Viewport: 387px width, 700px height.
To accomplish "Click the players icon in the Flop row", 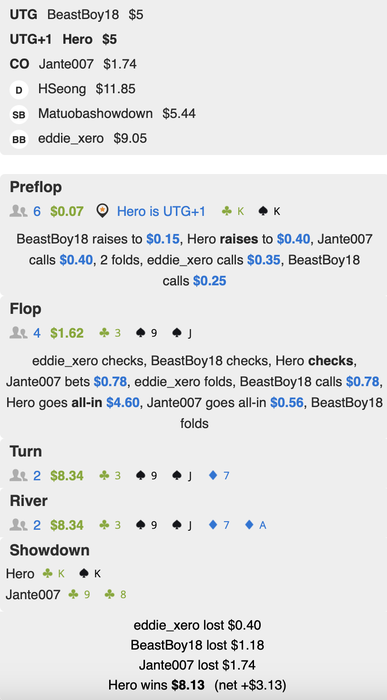I will coord(18,333).
